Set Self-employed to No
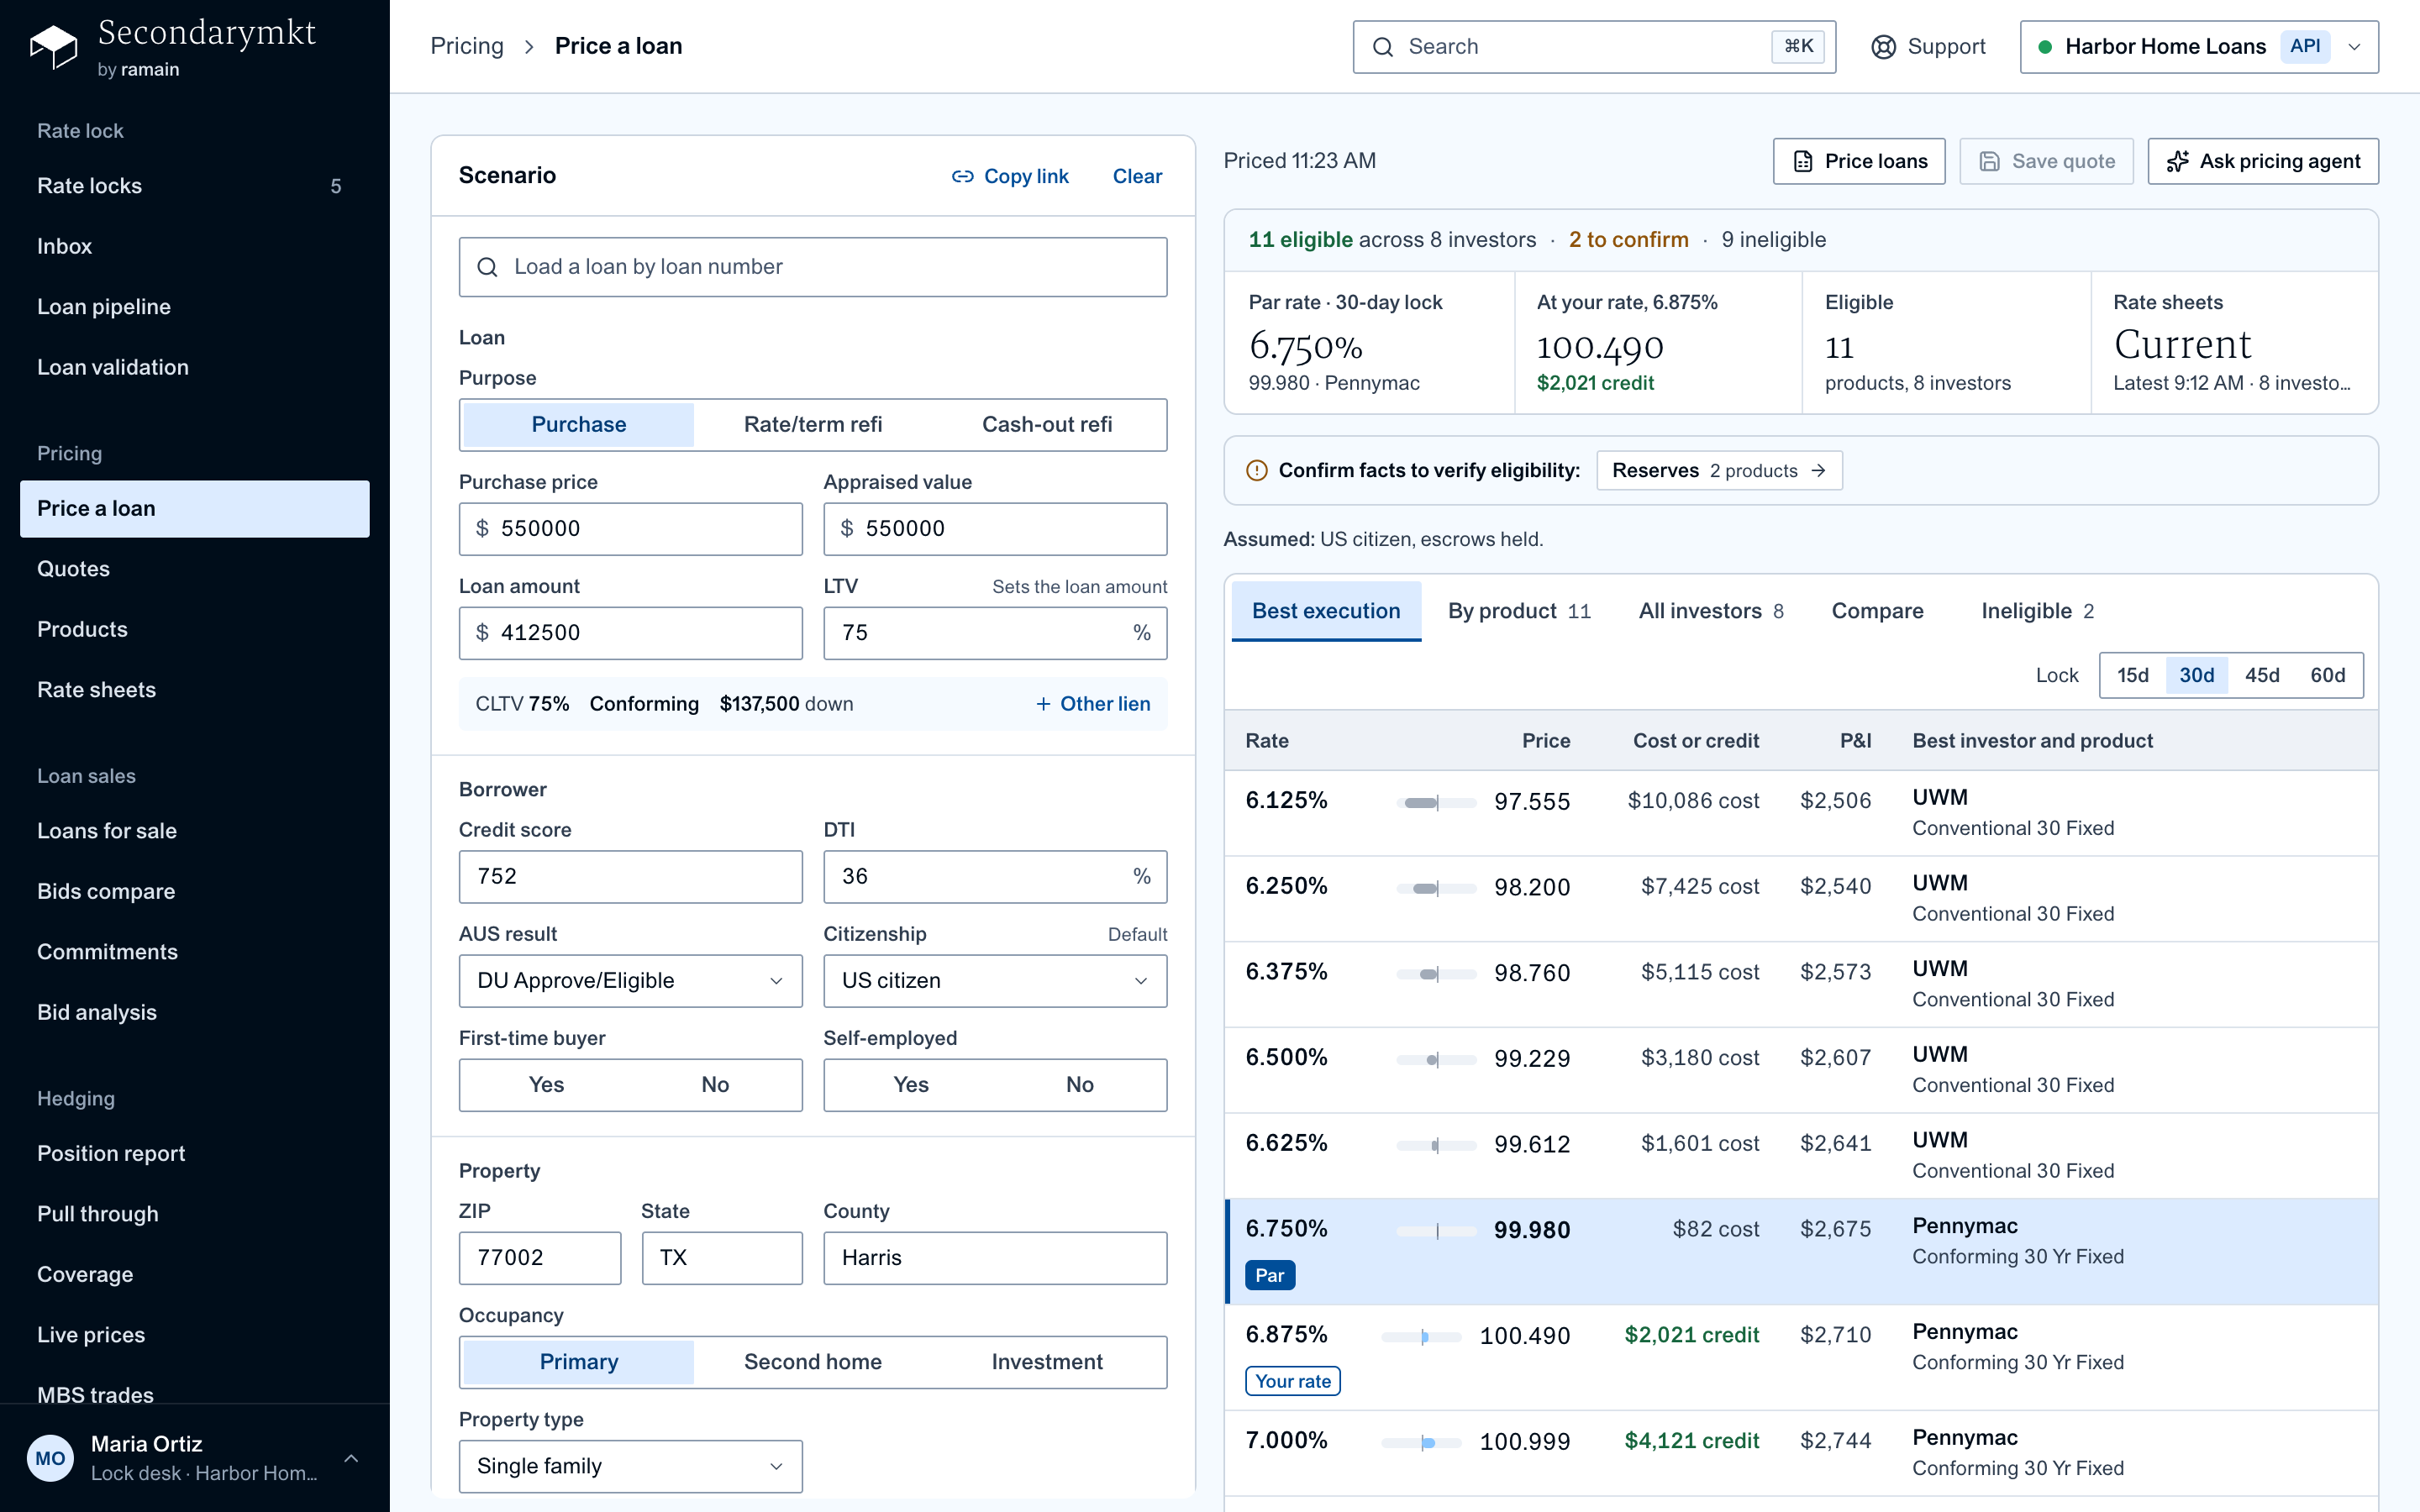The width and height of the screenshot is (2420, 1512). [1079, 1085]
